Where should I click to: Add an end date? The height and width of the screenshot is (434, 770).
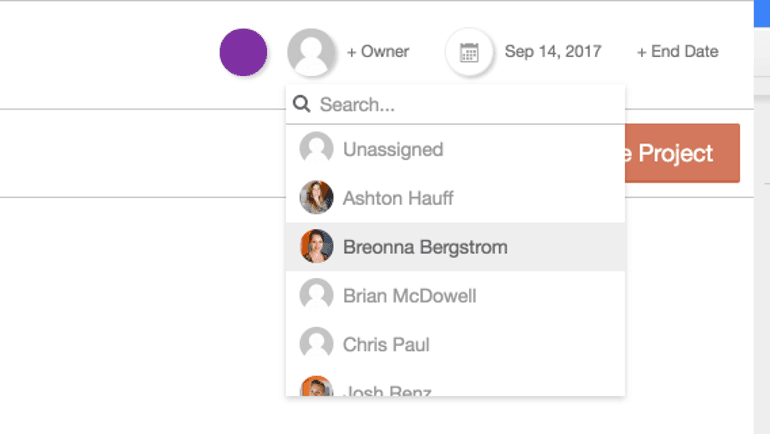coord(677,52)
